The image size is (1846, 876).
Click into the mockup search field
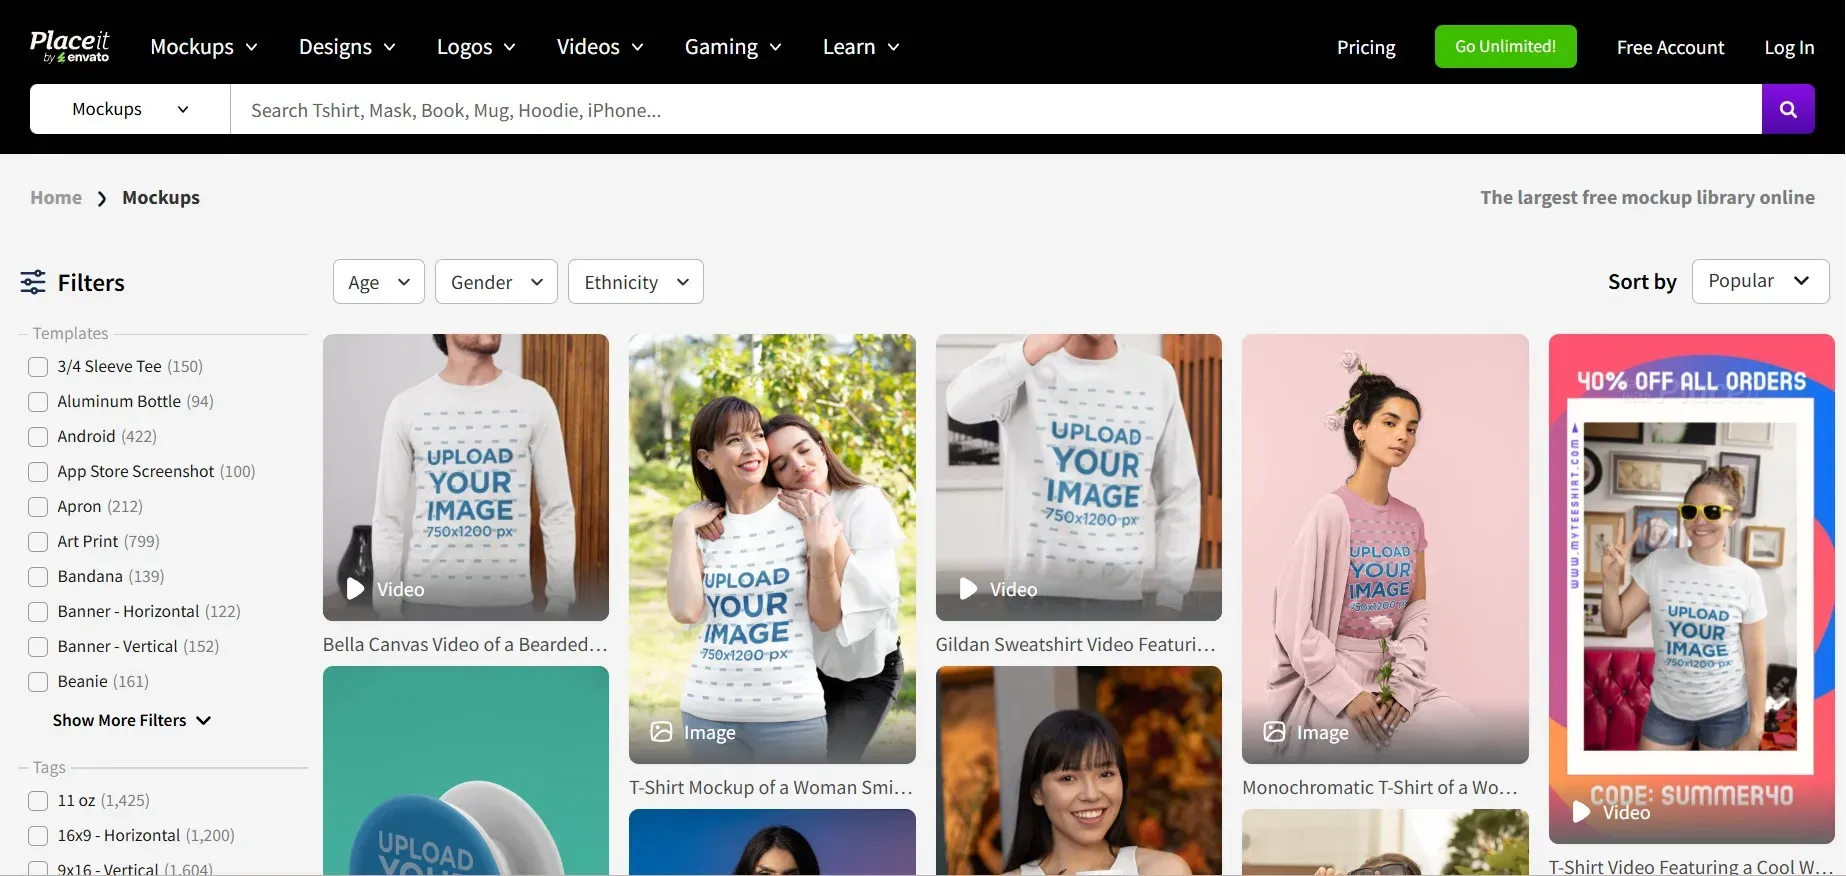coord(995,110)
